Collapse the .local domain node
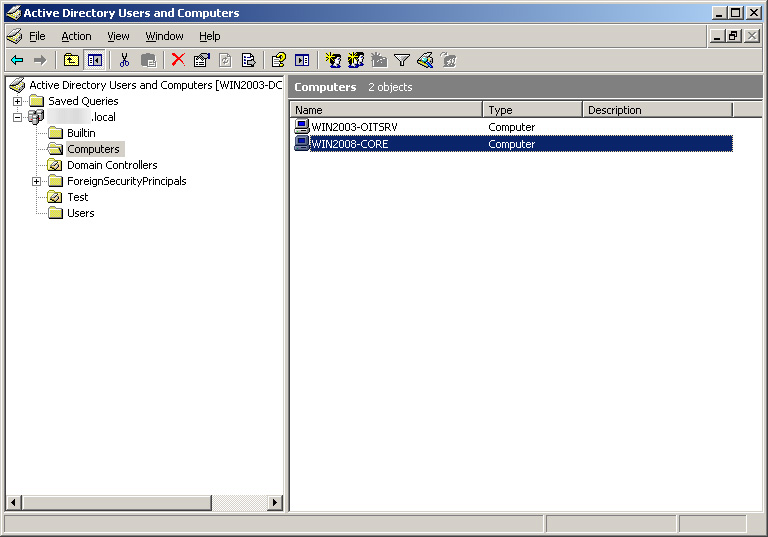Viewport: 768px width, 537px height. [x=17, y=117]
